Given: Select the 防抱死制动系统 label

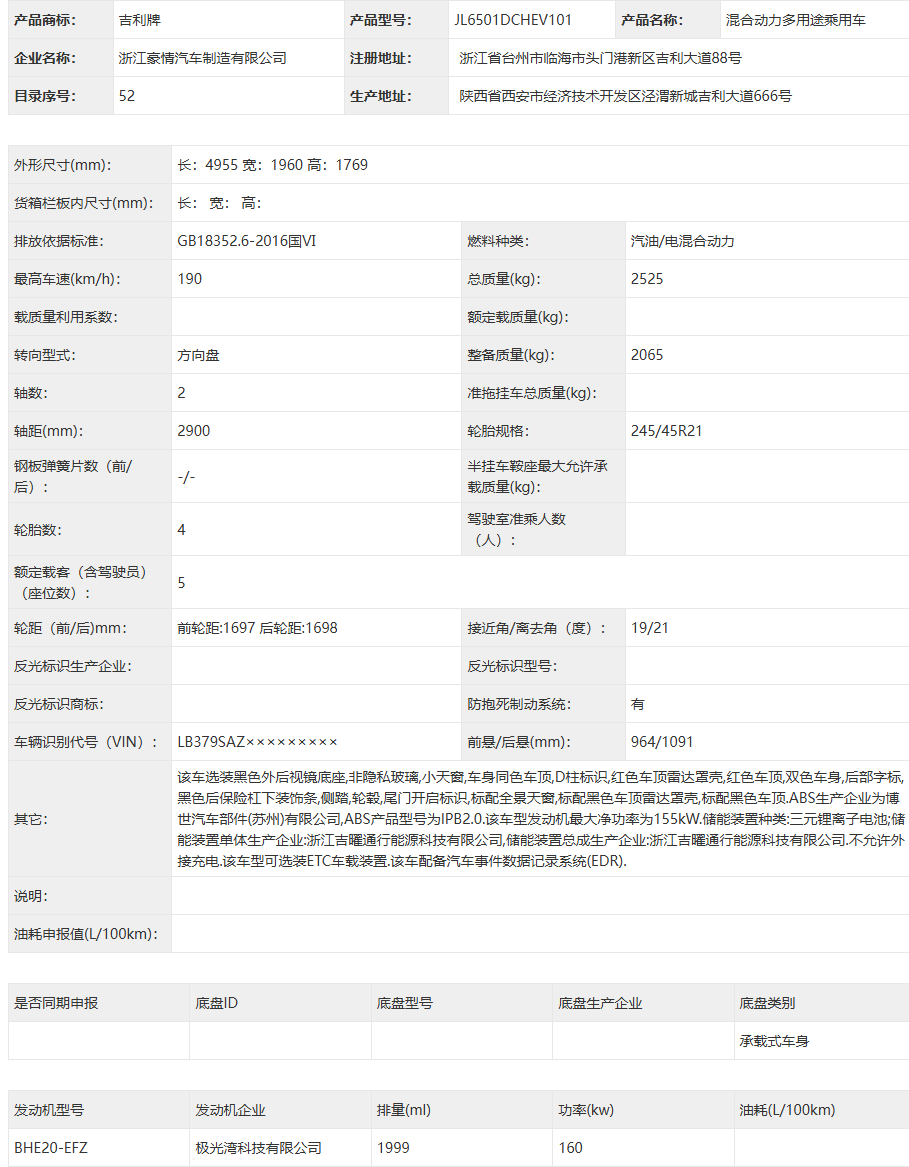Looking at the screenshot, I should (x=519, y=704).
